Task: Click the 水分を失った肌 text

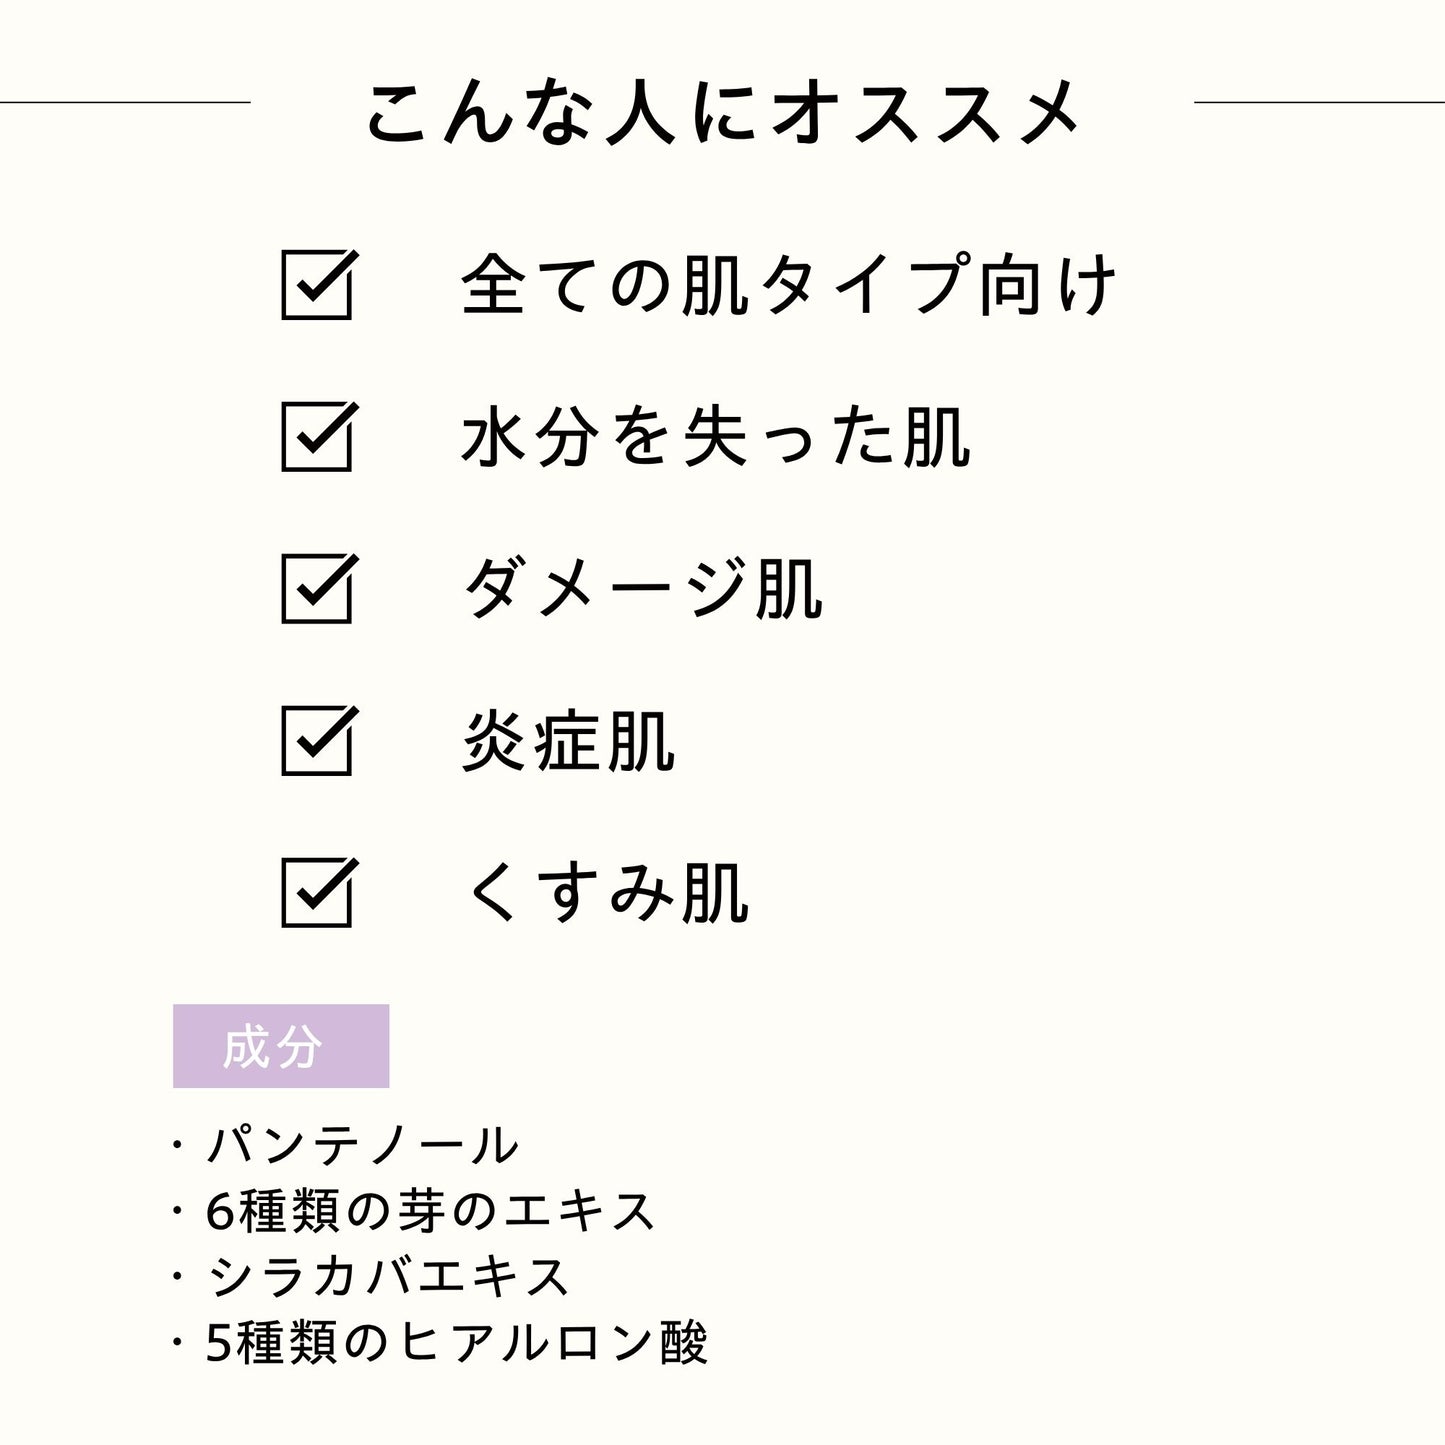Action: (x=716, y=438)
